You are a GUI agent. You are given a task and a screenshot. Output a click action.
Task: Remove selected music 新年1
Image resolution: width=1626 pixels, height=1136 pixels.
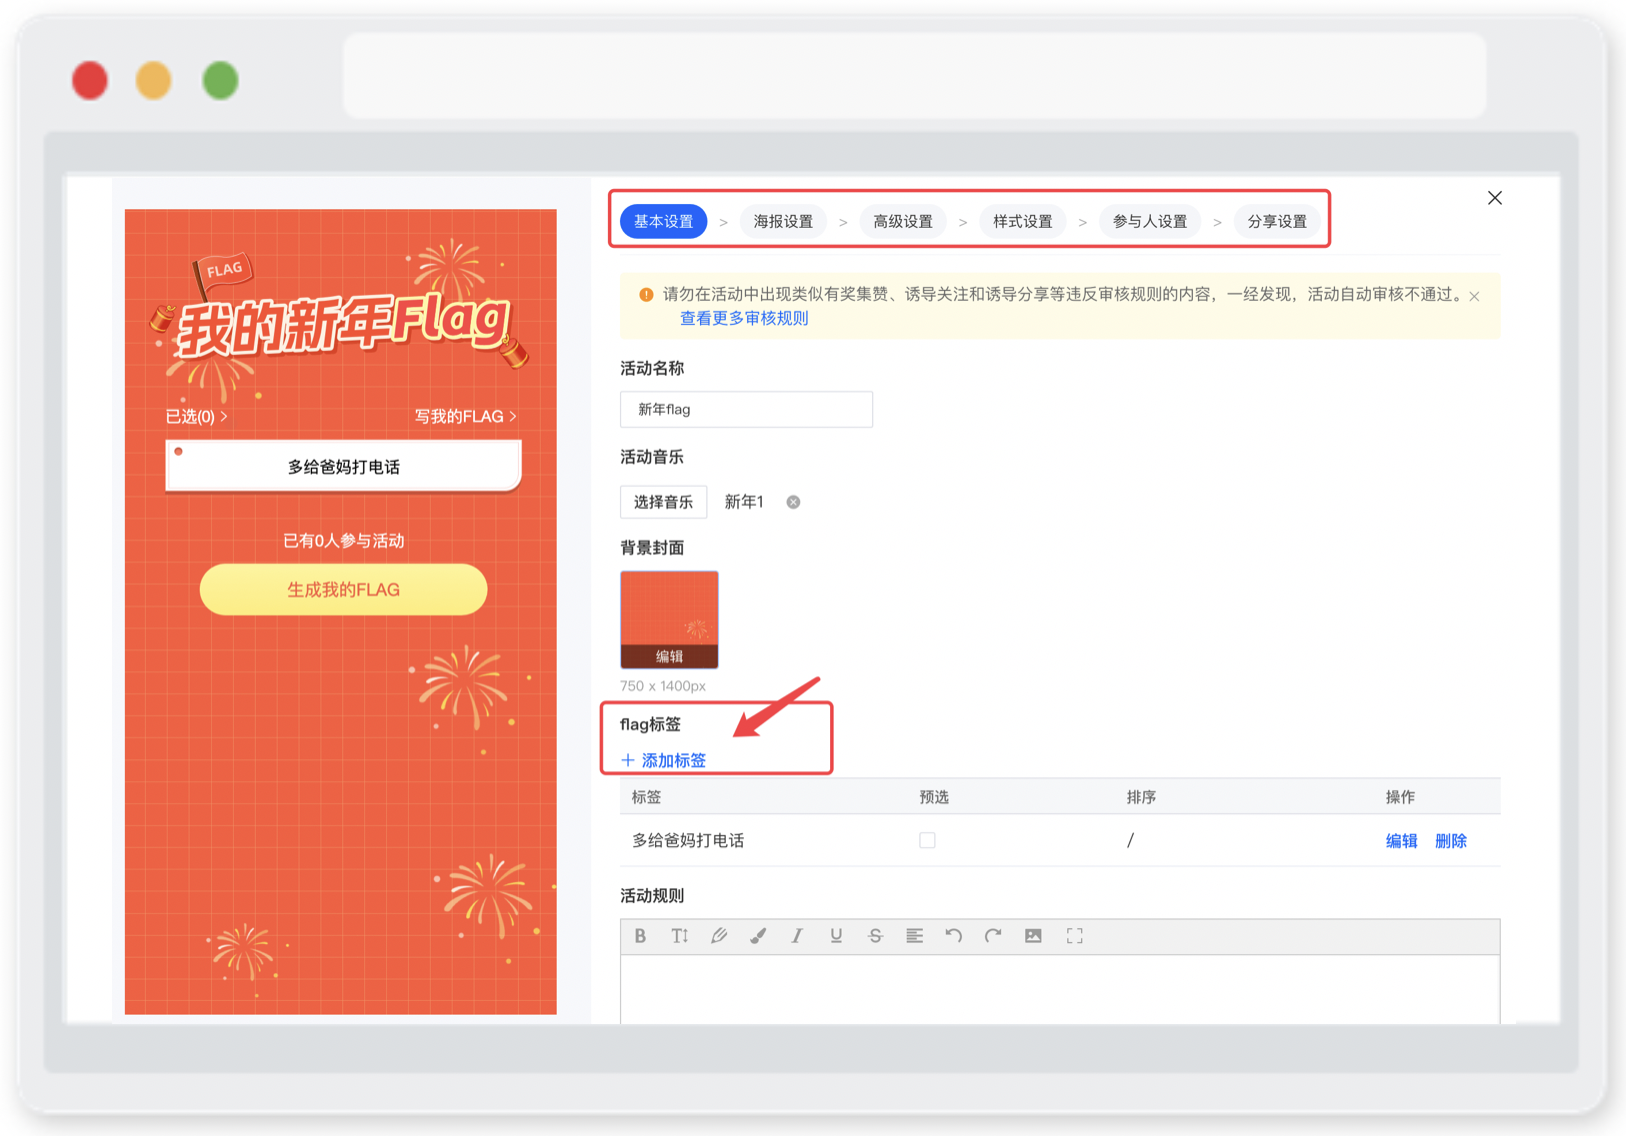[793, 502]
